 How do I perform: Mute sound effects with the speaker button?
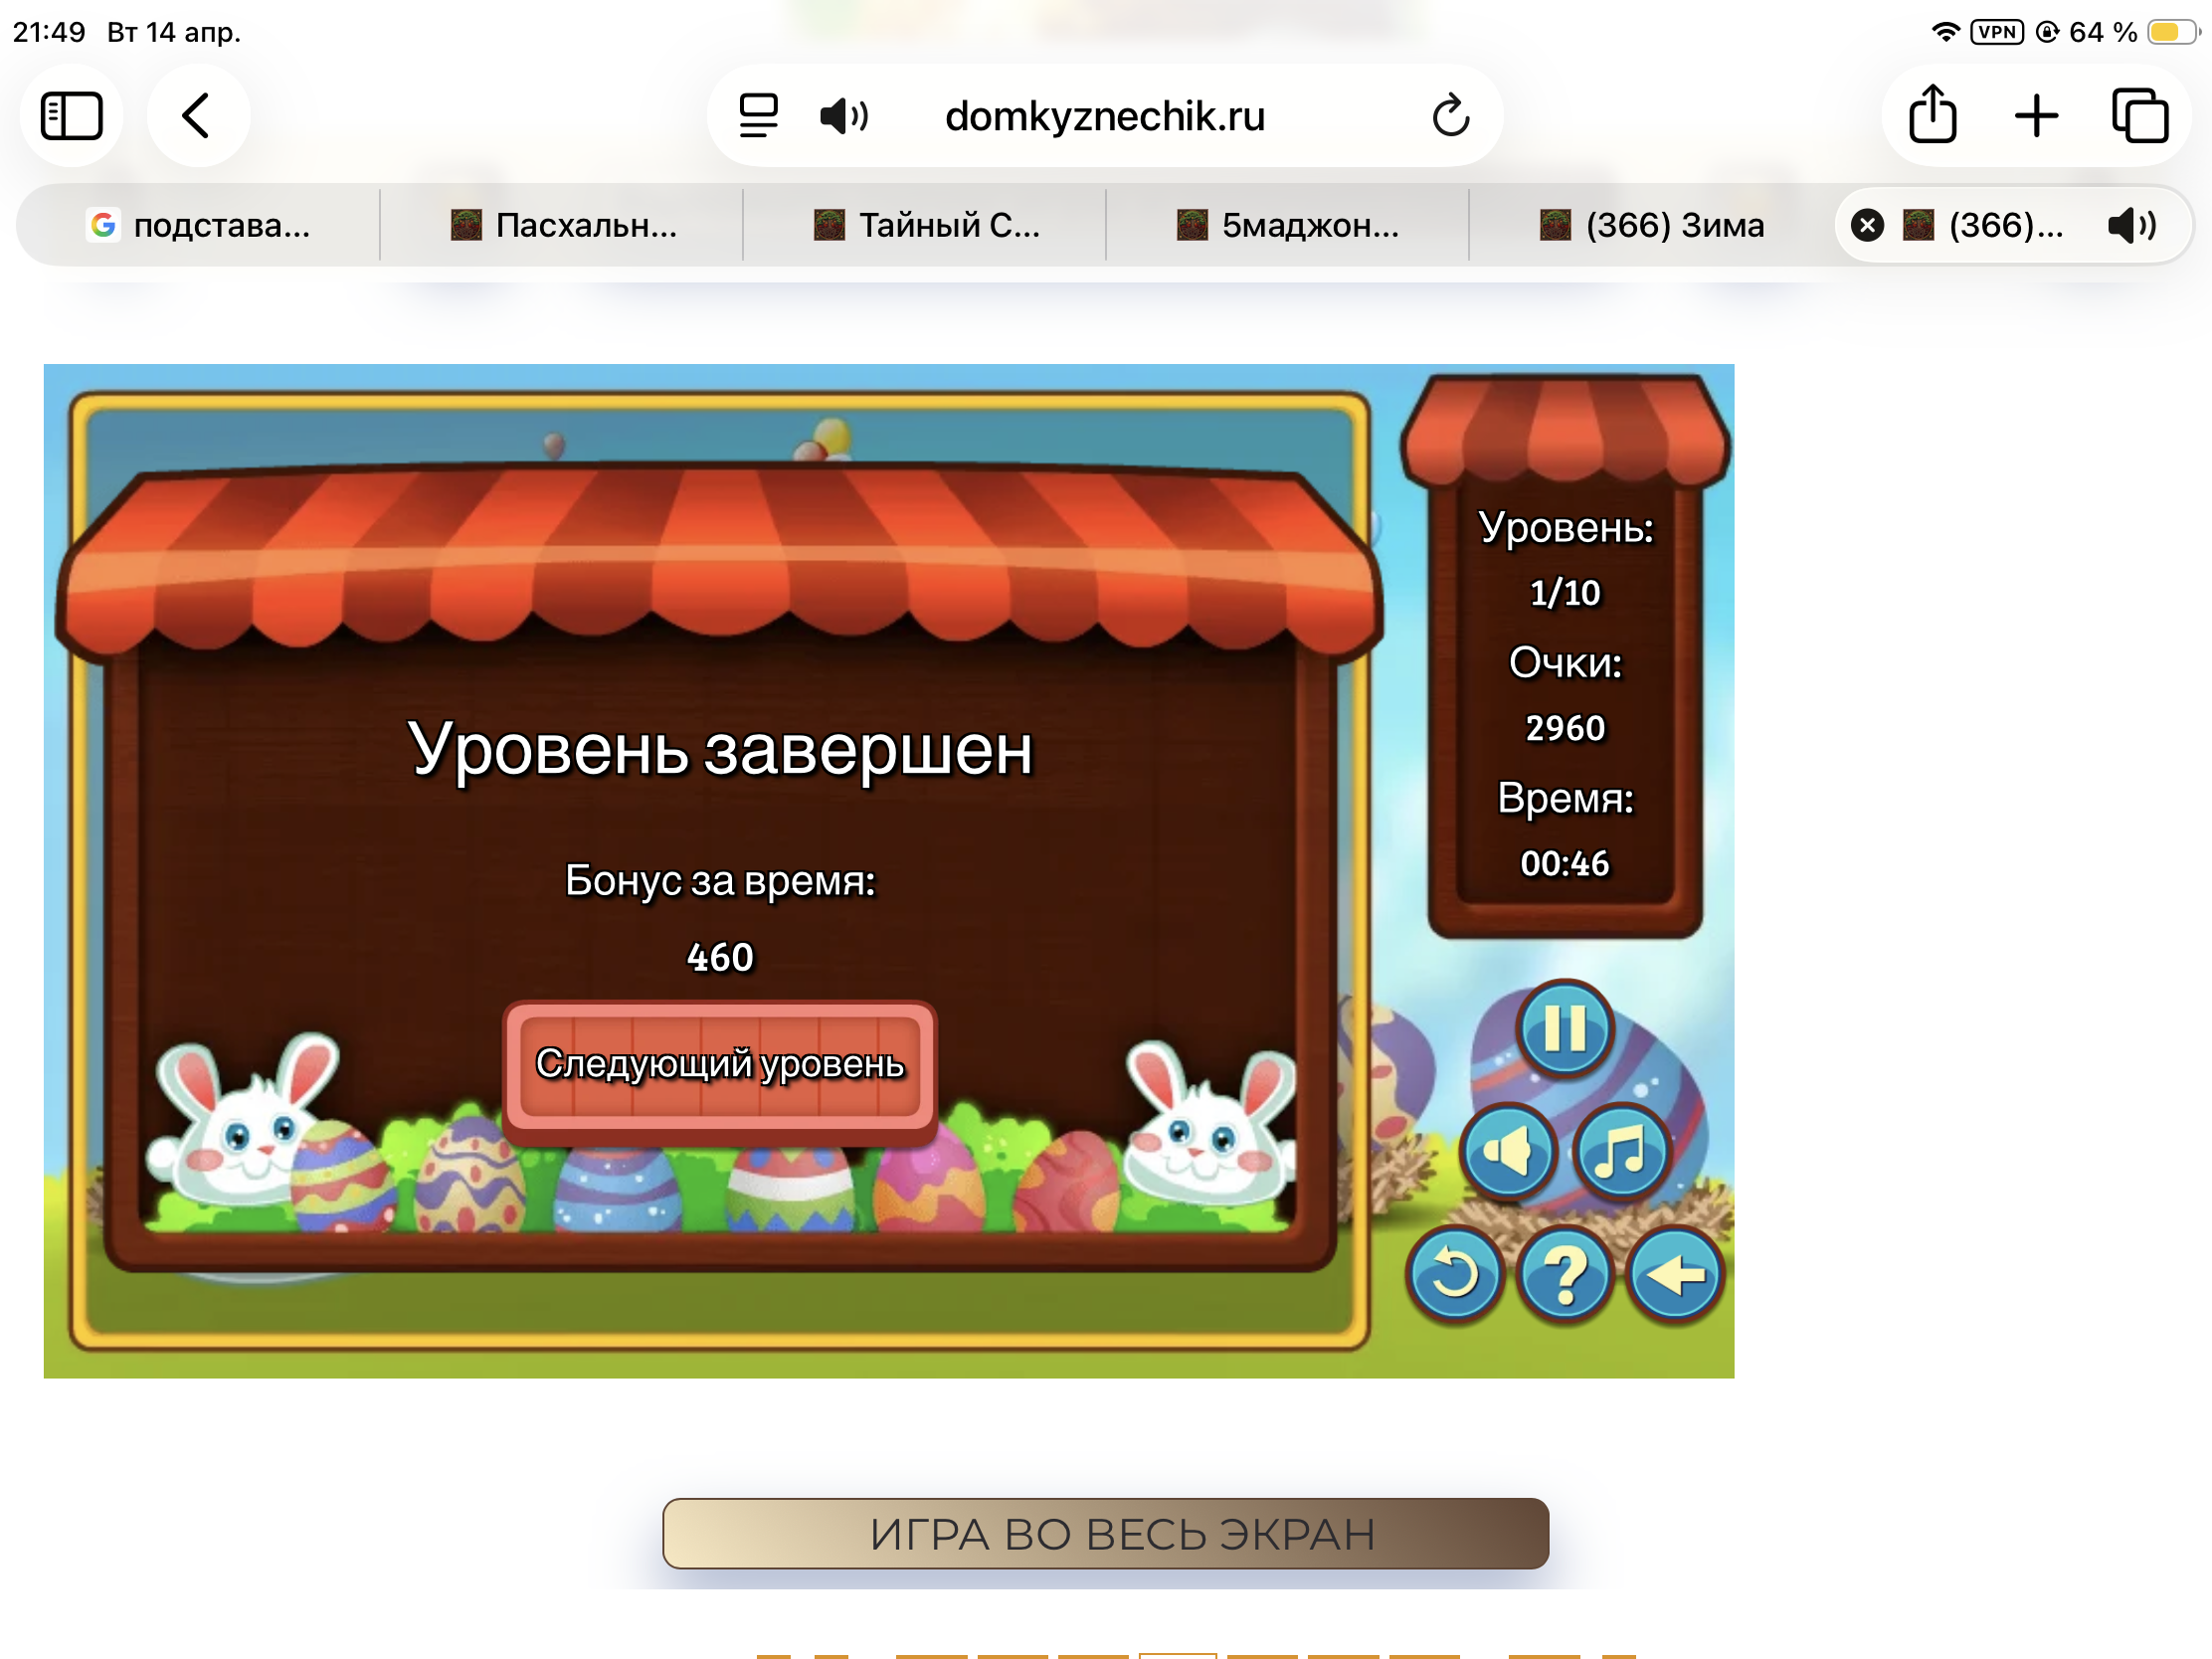(1507, 1151)
